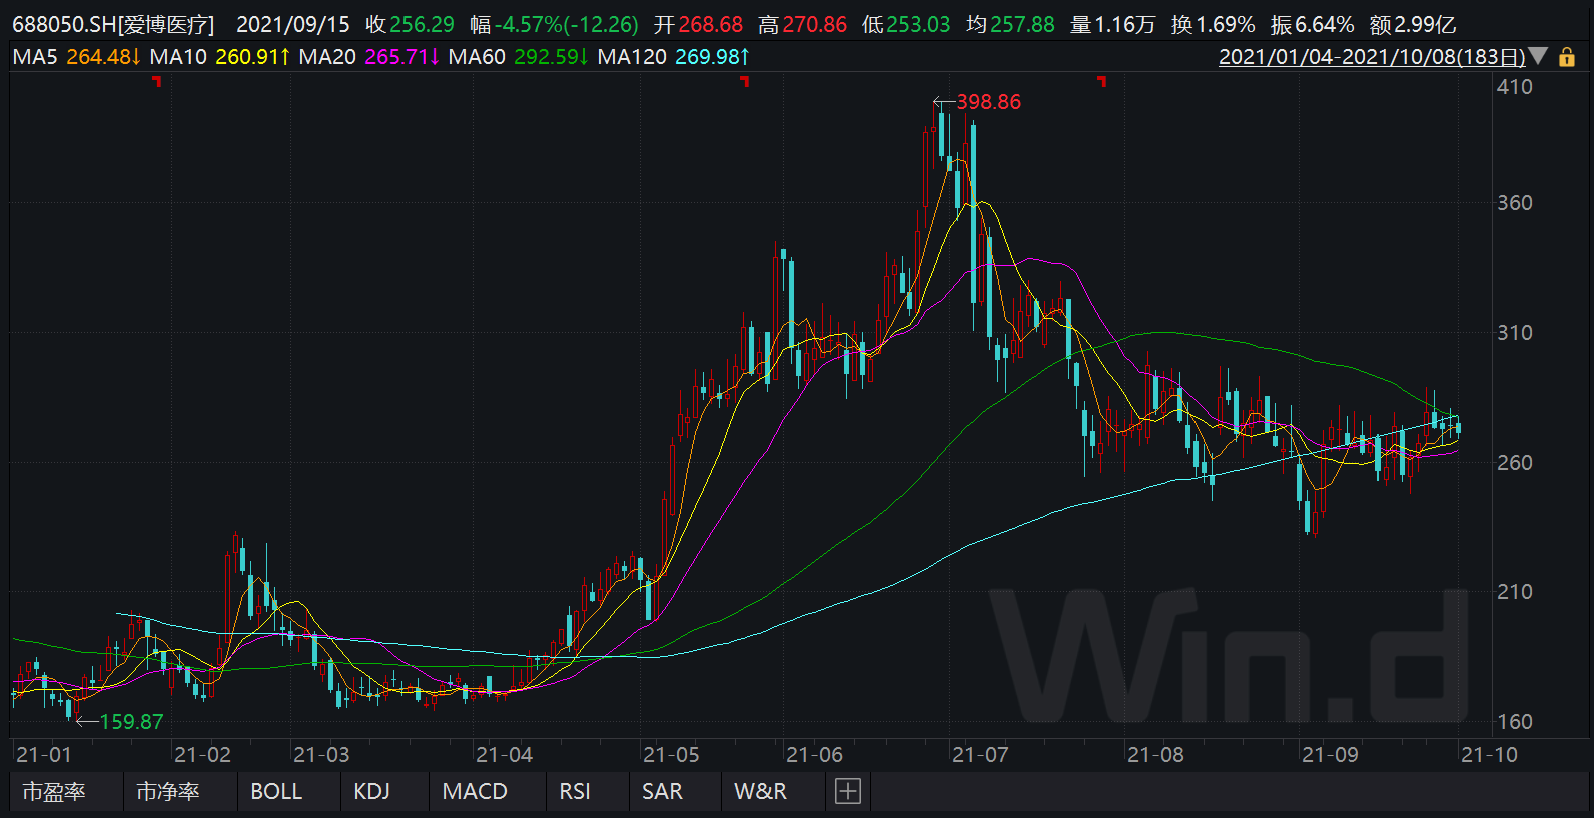Select the BOLL indicator tab
This screenshot has height=818, width=1594.
coord(276,791)
